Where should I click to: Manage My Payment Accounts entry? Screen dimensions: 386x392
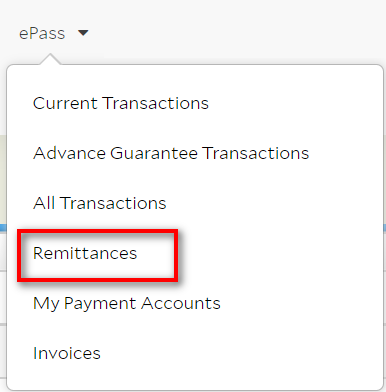127,304
